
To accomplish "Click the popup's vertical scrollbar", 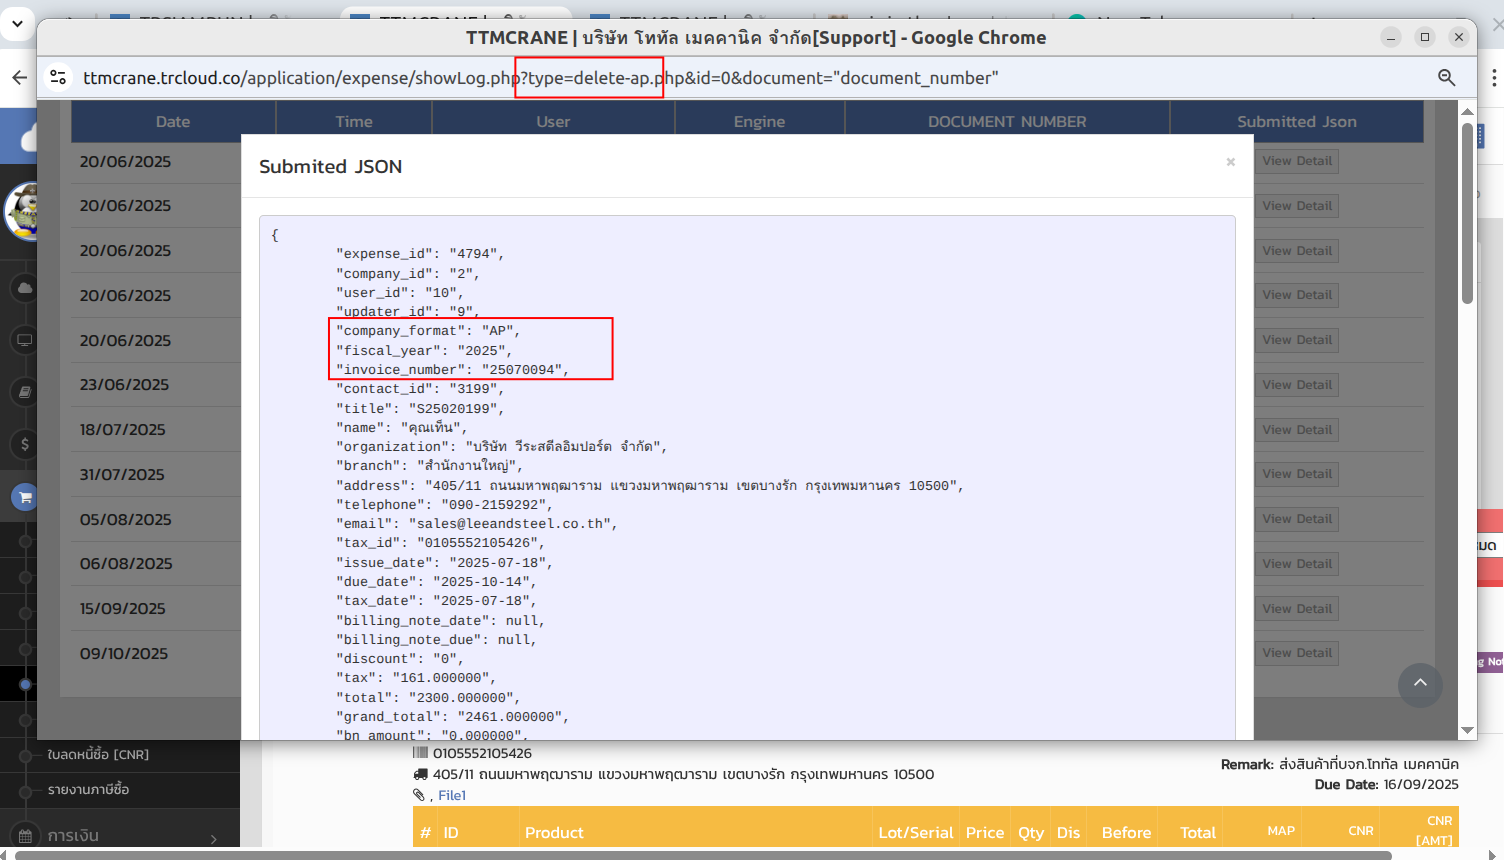I will [1467, 215].
